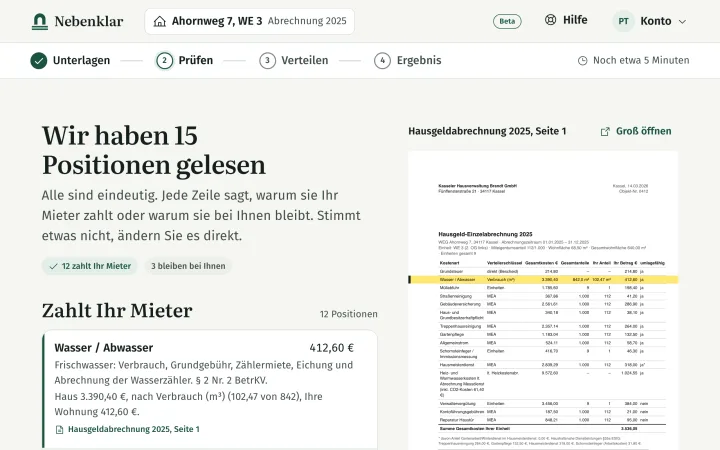Open the Ahornweg 7, WE 3 property selector

(x=249, y=21)
